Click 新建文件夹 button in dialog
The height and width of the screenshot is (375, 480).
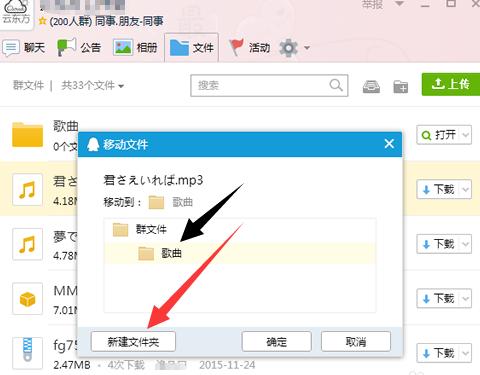click(133, 342)
